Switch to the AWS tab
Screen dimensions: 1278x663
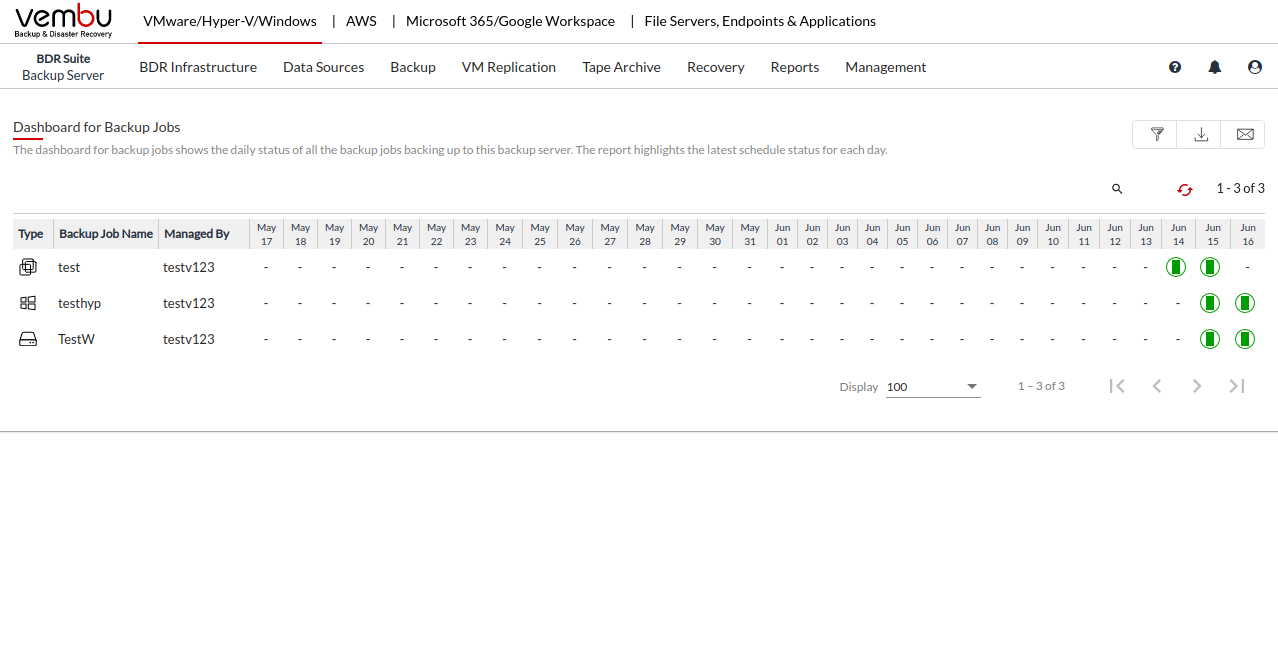361,21
